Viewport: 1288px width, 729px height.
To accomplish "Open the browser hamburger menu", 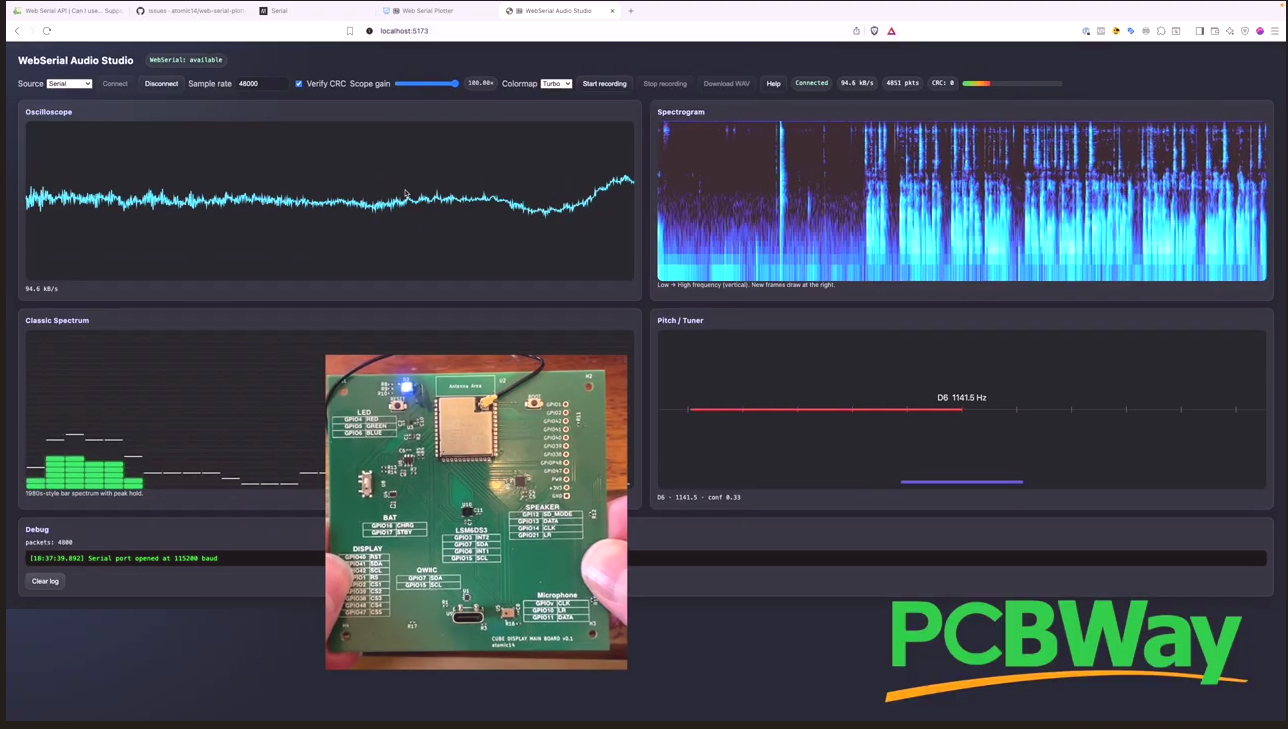I will point(1274,31).
